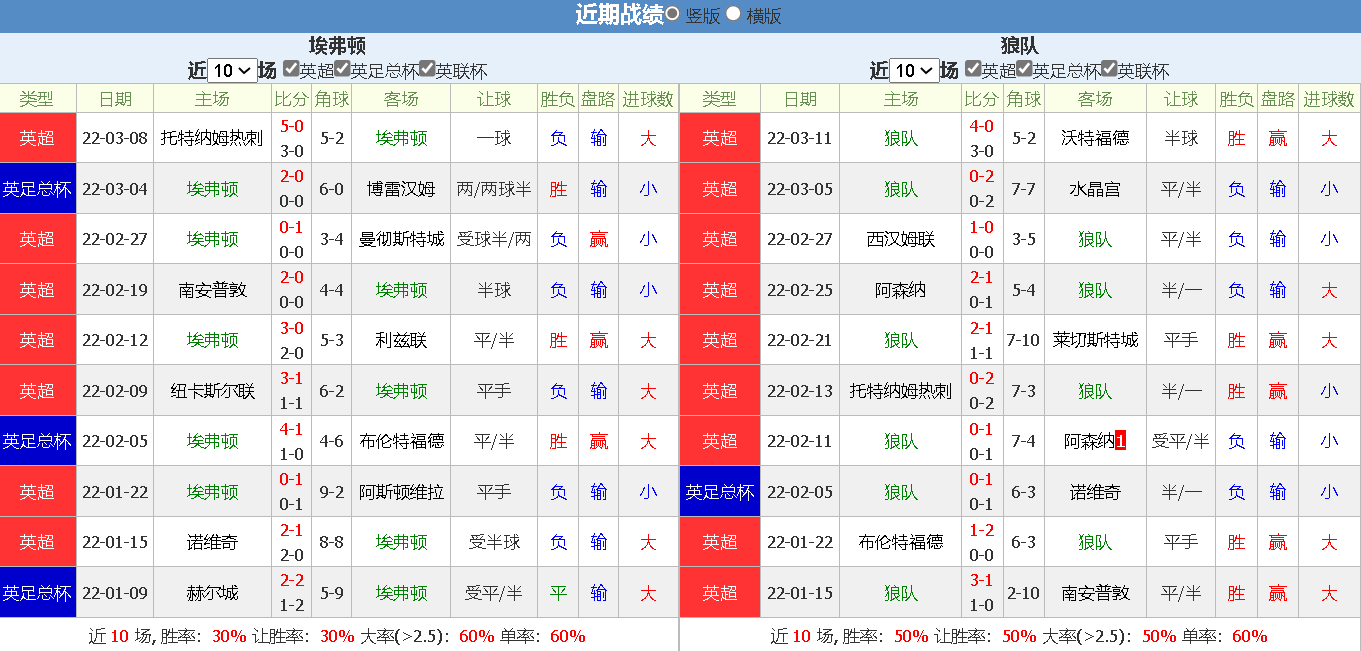Click 埃弗顿 team title heading
The width and height of the screenshot is (1361, 651).
[x=337, y=45]
